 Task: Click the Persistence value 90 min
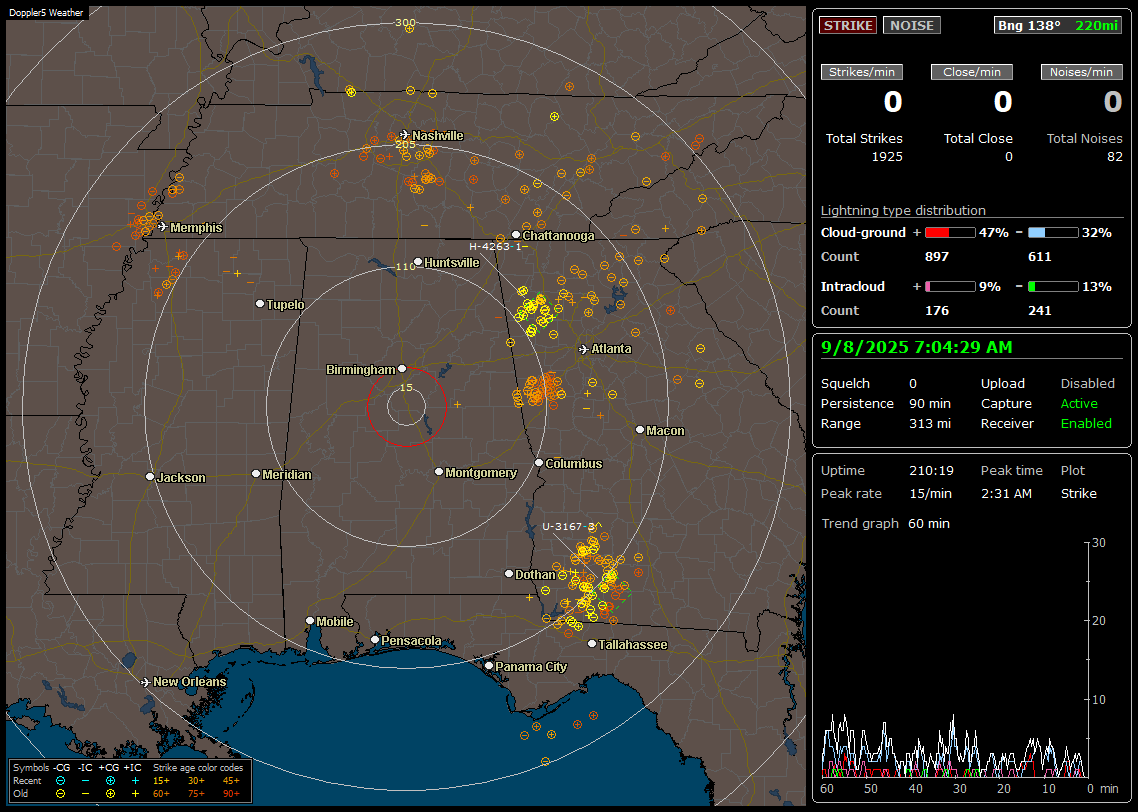coord(930,403)
